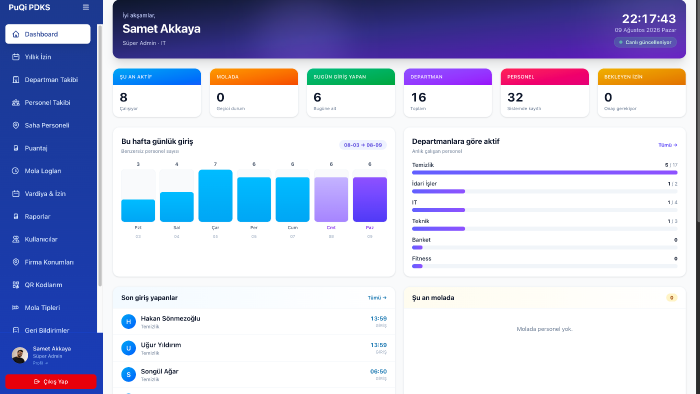The image size is (700, 394).
Task: Click the Banket department label
Action: pyautogui.click(x=421, y=240)
